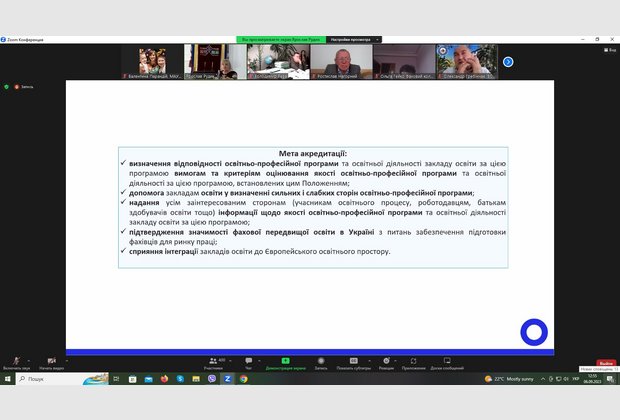Expand the reactions options arrow
620x420 pixels.
(395, 361)
